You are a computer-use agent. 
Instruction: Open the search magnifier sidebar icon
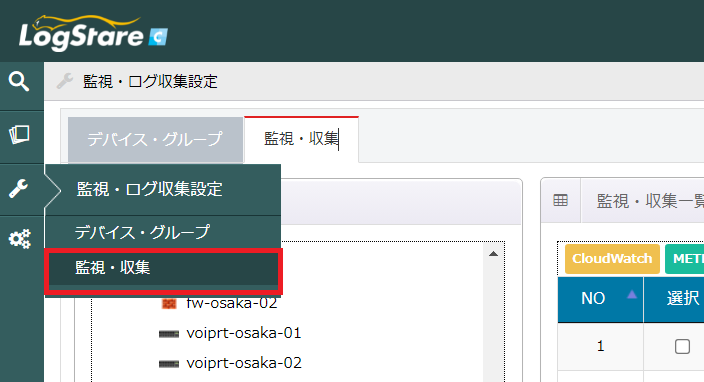pos(19,82)
